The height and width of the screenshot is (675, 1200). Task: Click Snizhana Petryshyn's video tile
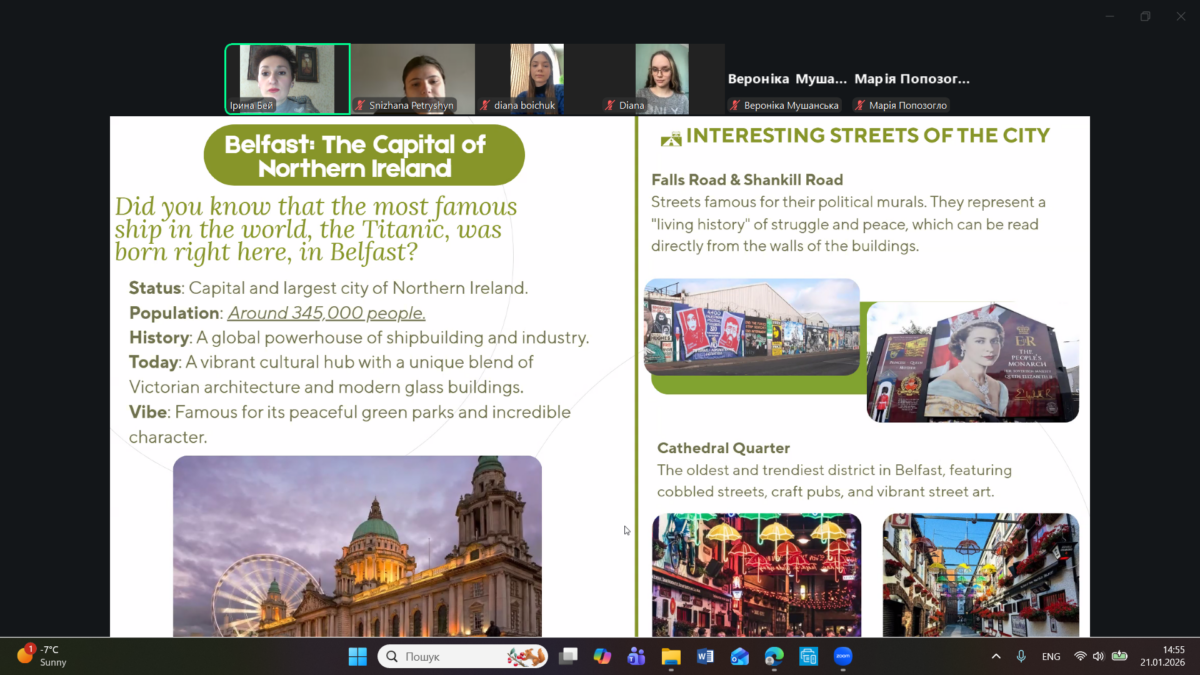[x=412, y=79]
